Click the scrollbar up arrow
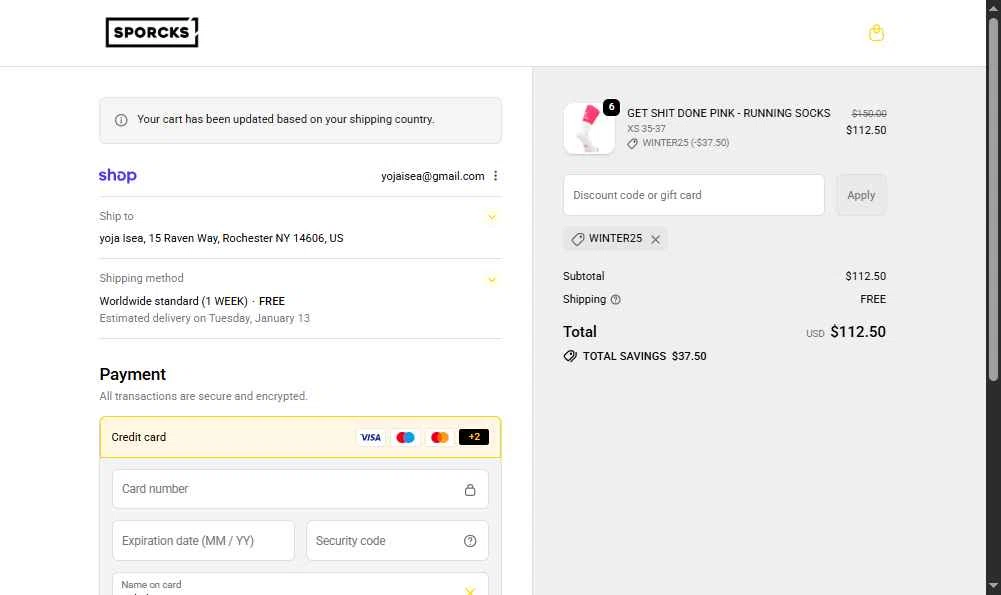Screen dimensions: 1001x595 tap(993, 8)
